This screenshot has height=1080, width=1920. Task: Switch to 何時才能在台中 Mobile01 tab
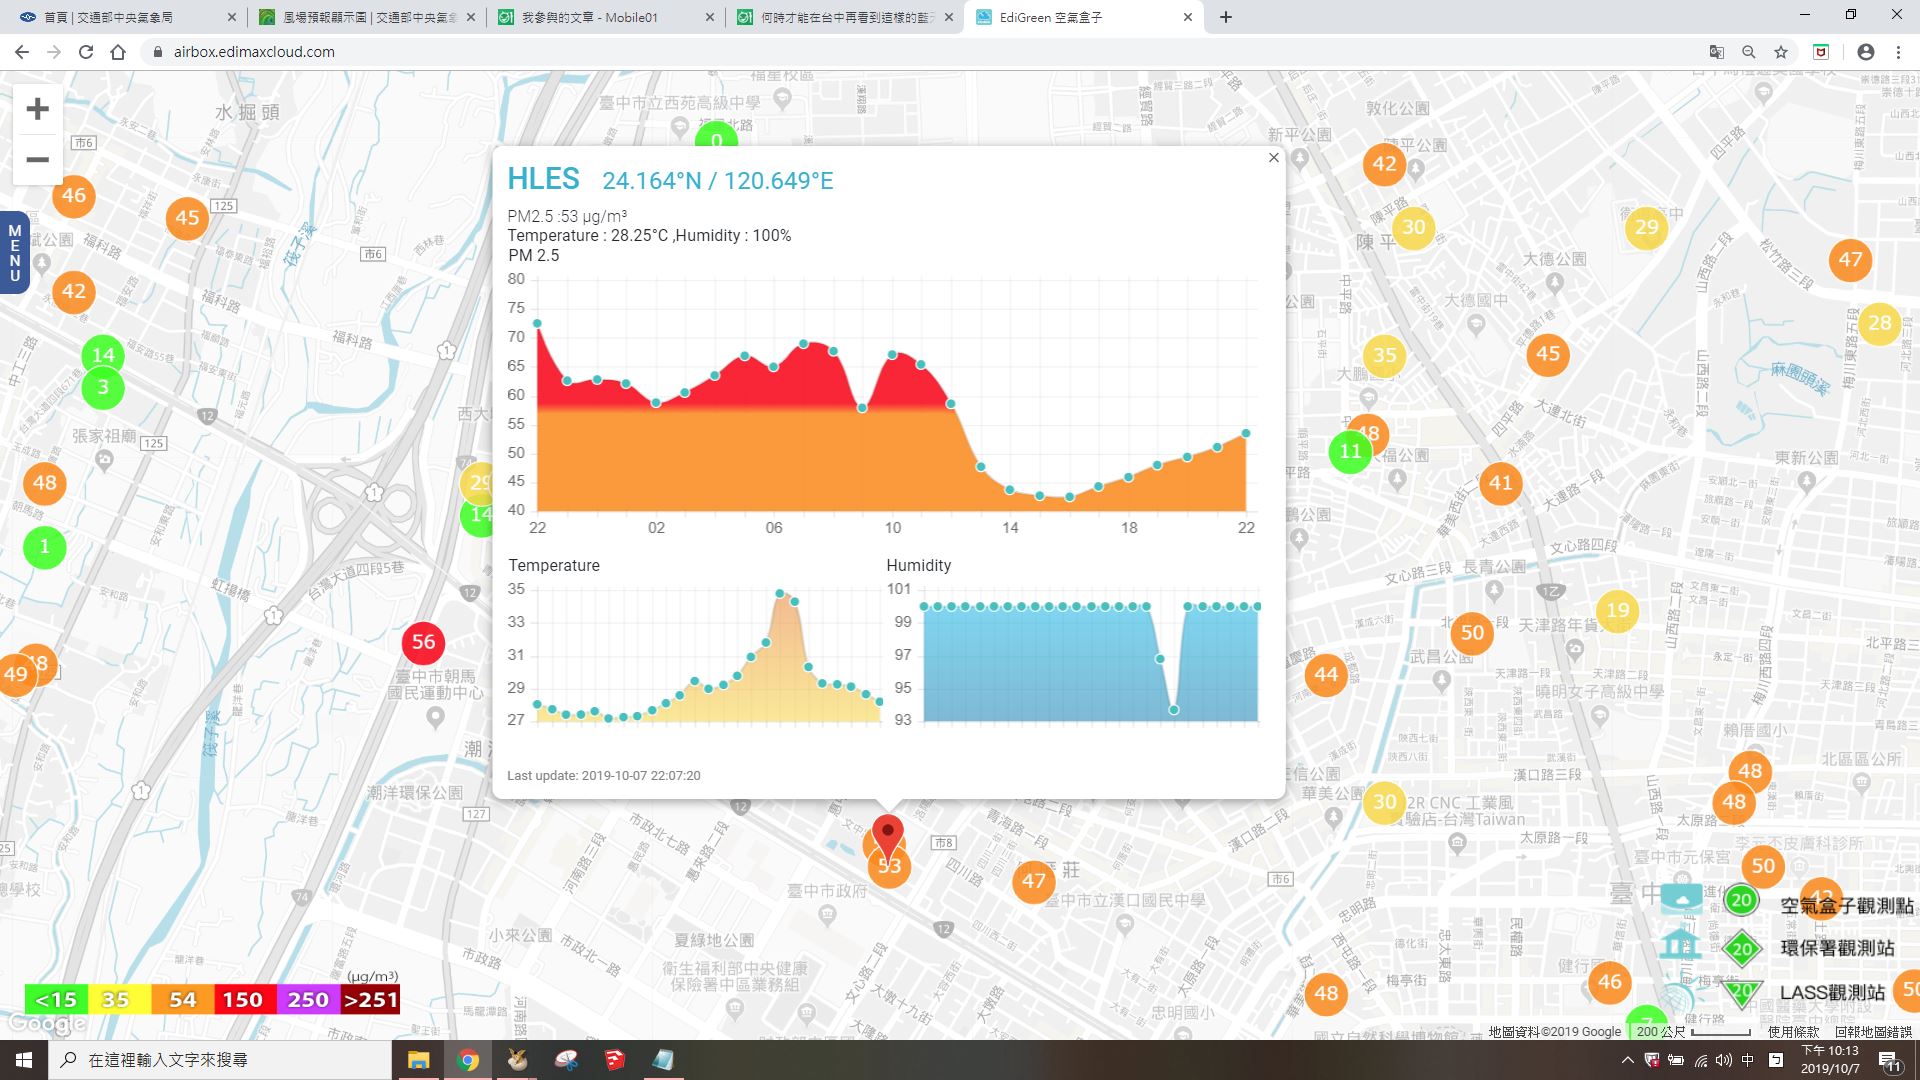click(x=846, y=17)
